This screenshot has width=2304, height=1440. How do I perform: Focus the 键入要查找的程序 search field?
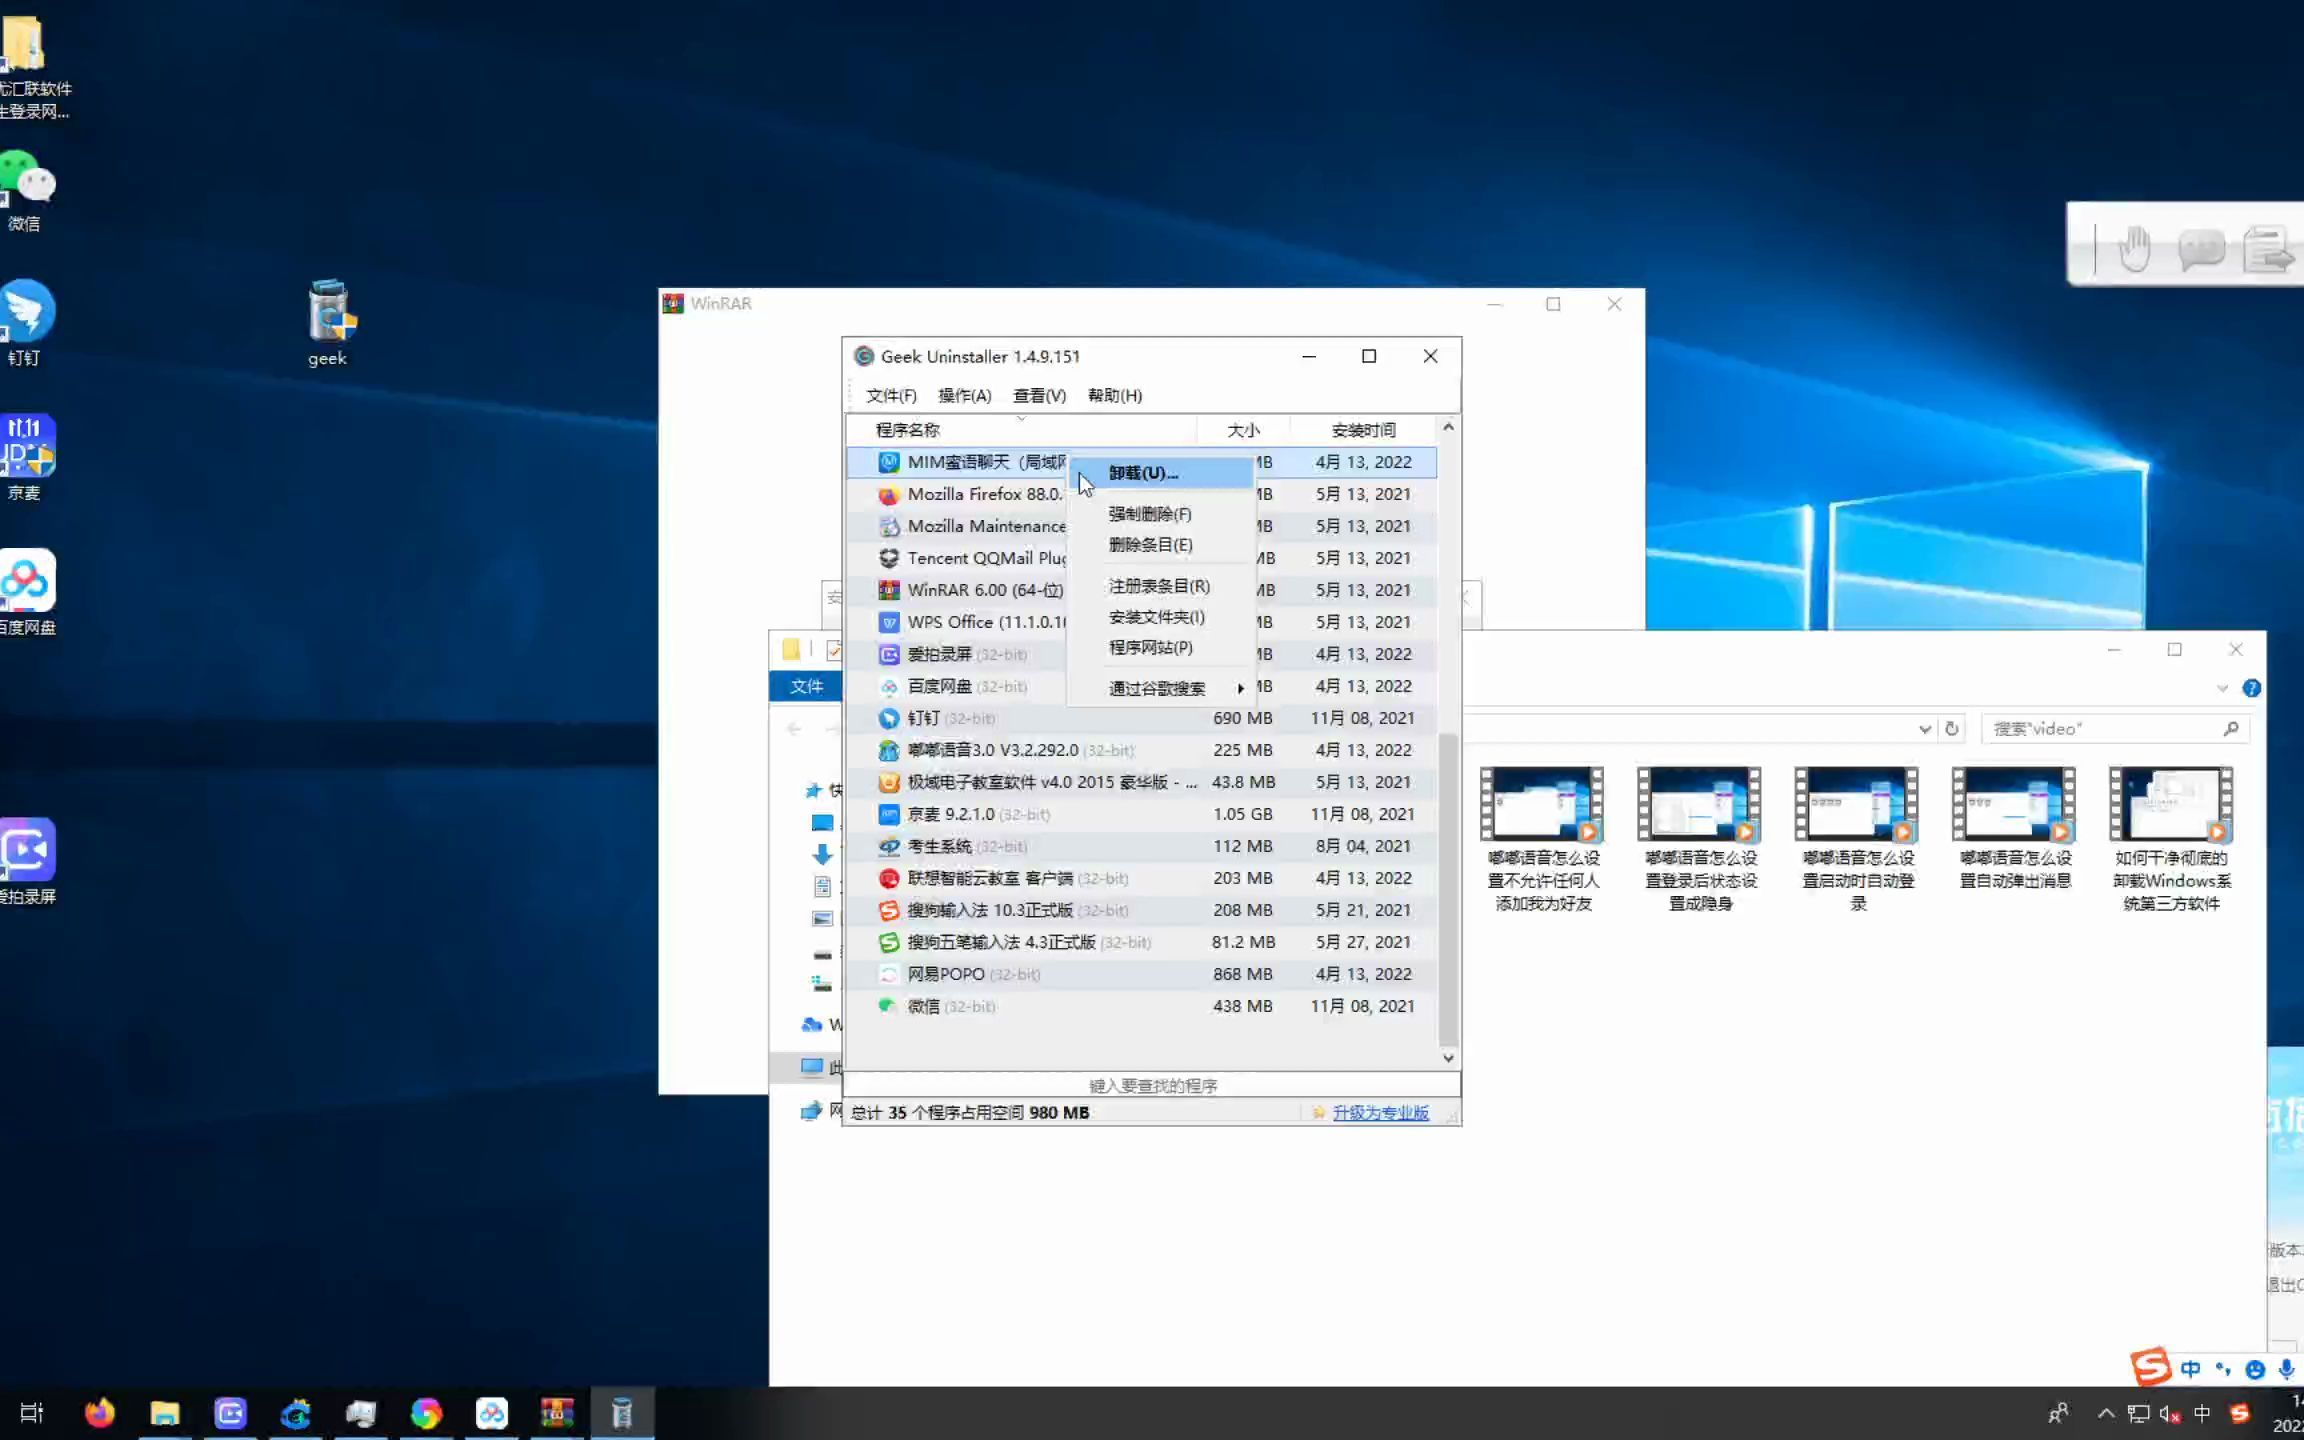tap(1152, 1086)
